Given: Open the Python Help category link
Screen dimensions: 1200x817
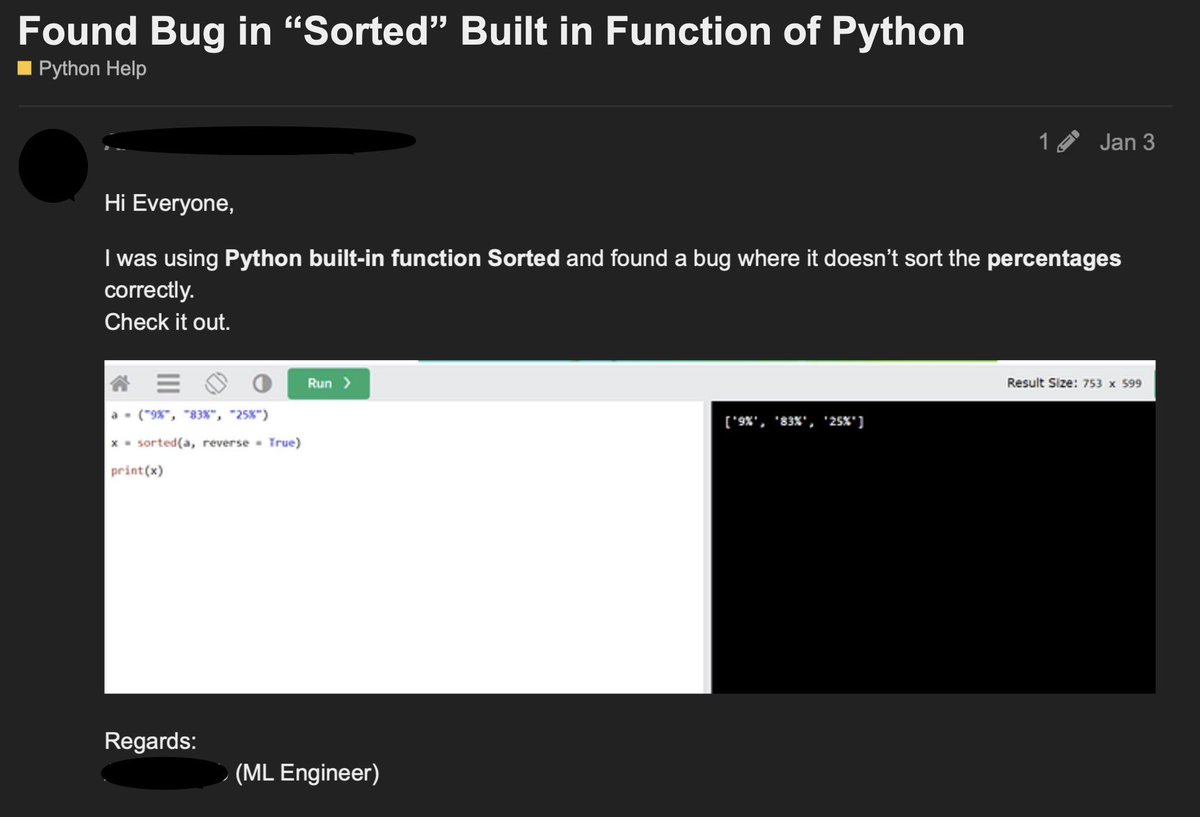Looking at the screenshot, I should pyautogui.click(x=92, y=69).
